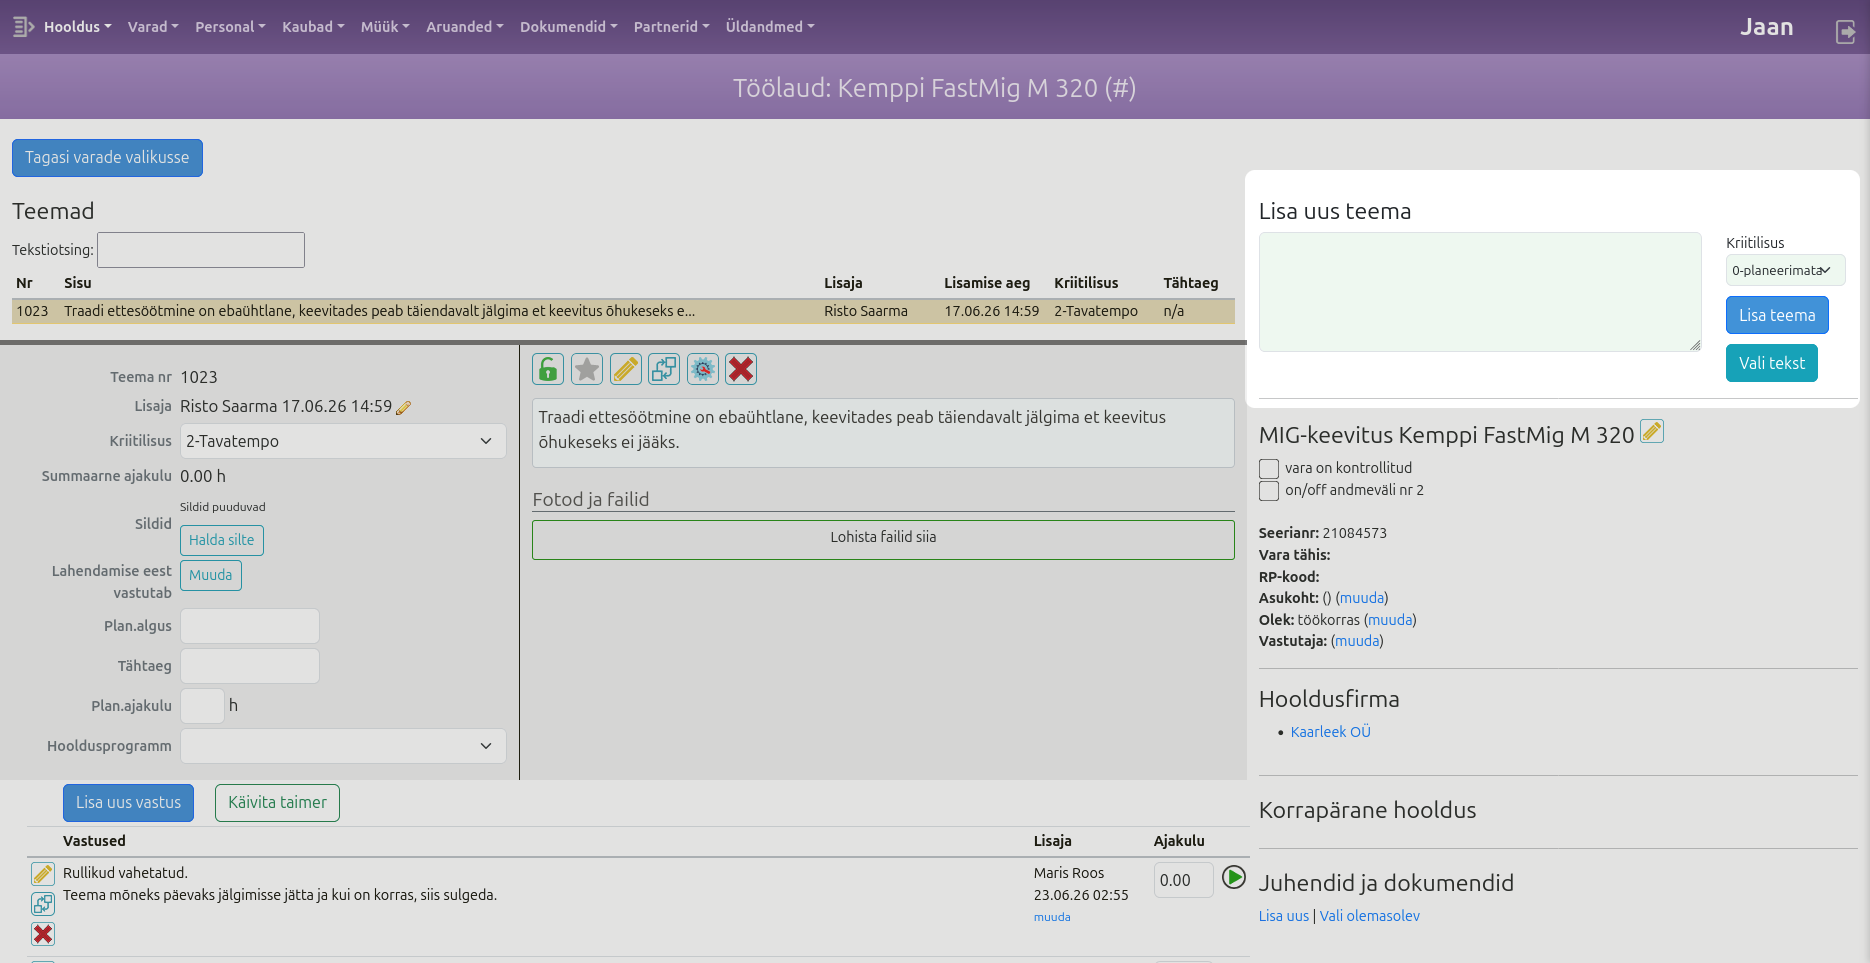Click 'Tagasi varade valikusse' button
The height and width of the screenshot is (963, 1870).
tap(107, 158)
